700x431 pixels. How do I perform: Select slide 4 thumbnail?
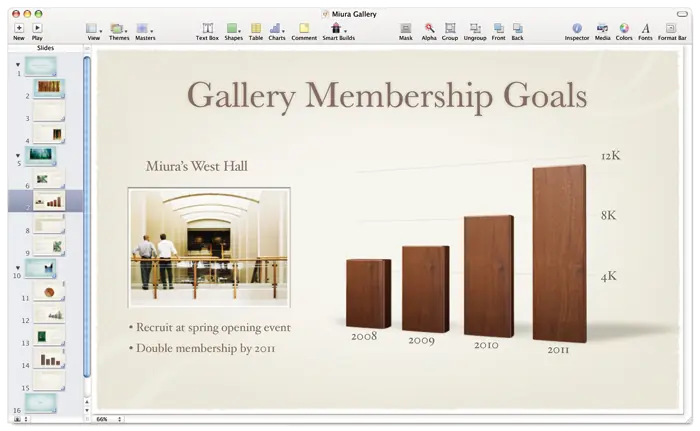(49, 133)
